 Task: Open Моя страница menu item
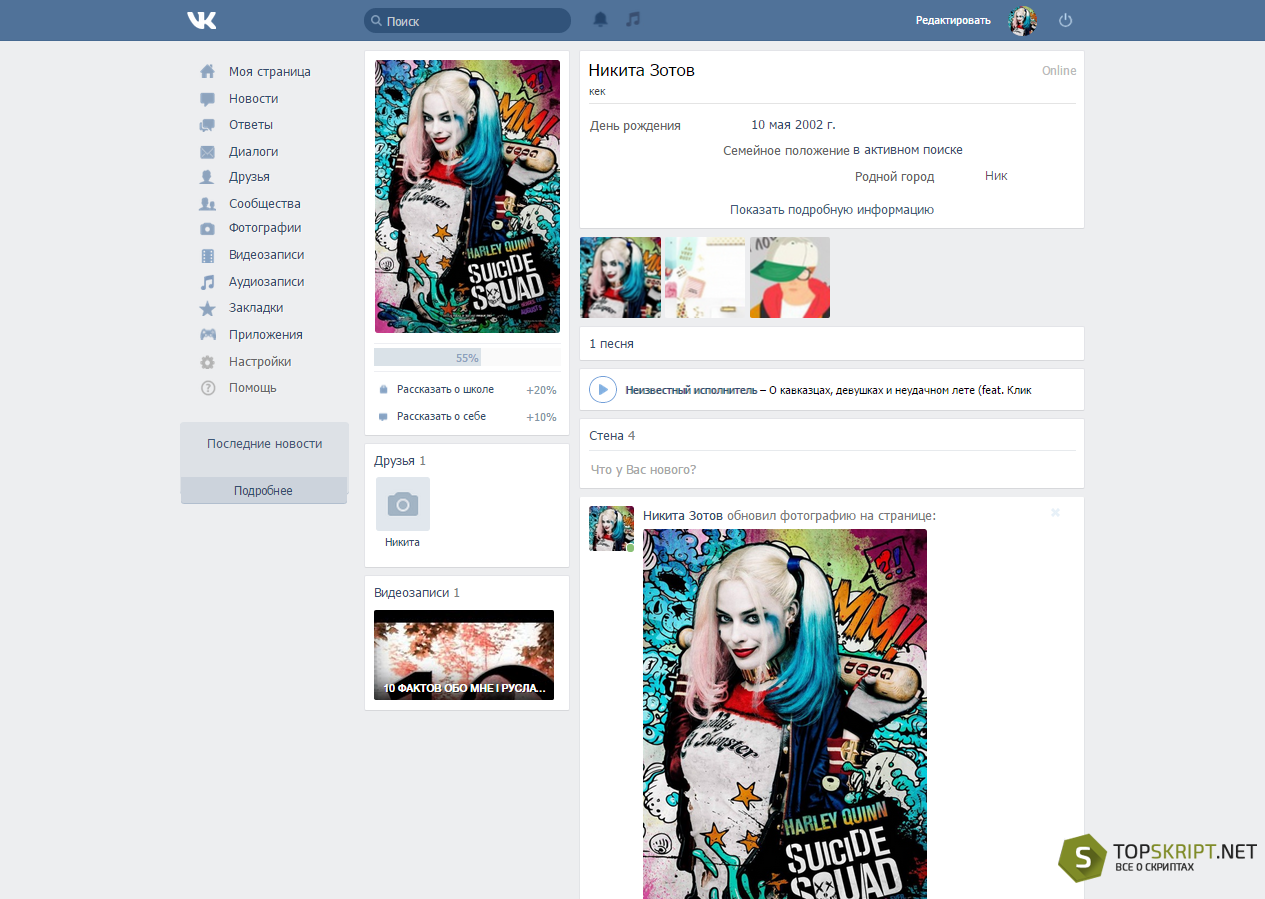(x=270, y=72)
